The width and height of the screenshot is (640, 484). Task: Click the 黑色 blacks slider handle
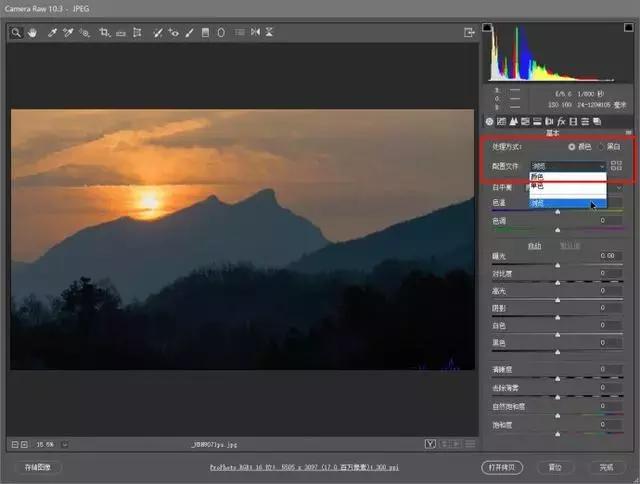(558, 352)
